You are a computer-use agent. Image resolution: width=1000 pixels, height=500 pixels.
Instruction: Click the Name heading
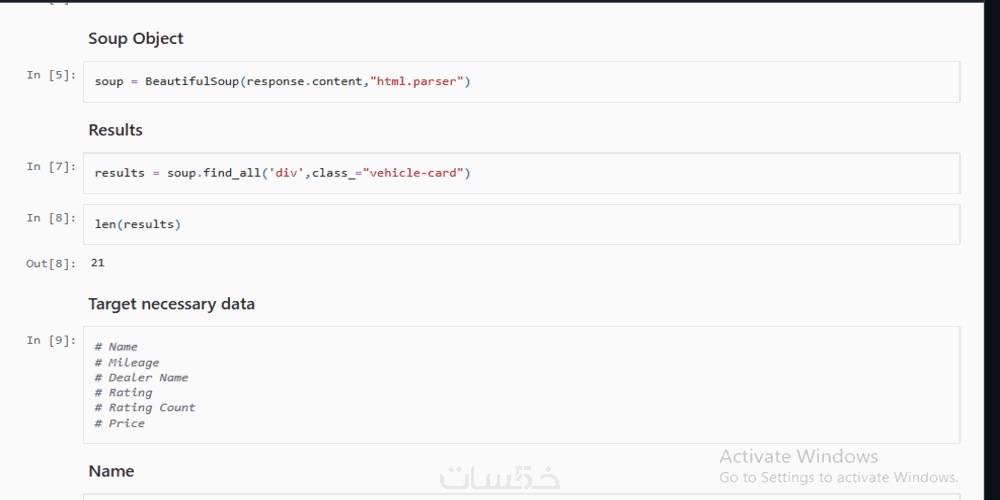(111, 471)
